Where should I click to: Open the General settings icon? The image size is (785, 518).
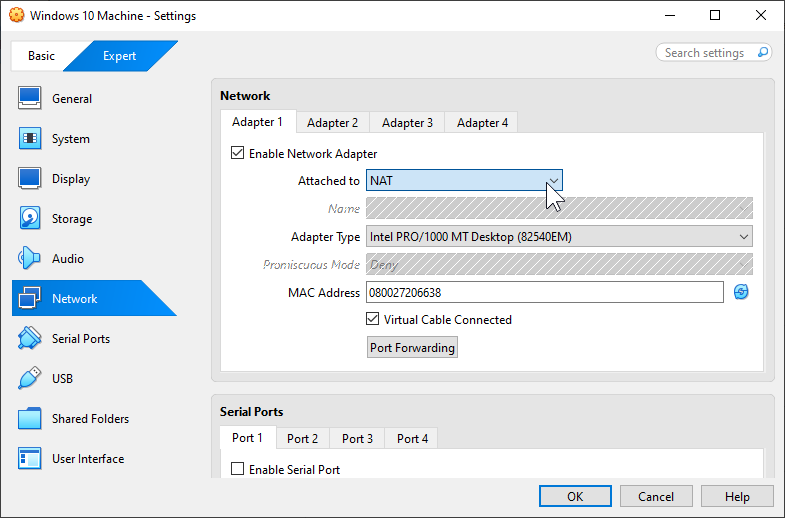click(x=30, y=98)
